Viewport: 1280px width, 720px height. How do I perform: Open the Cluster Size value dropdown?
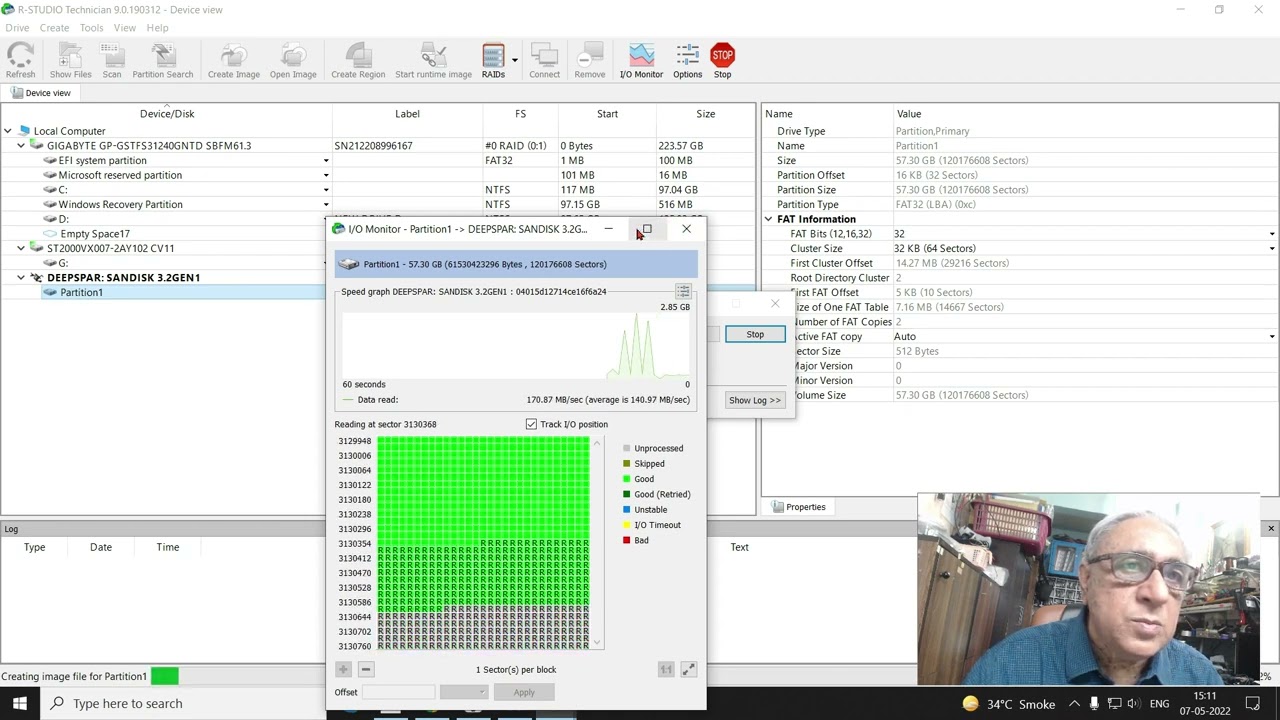click(x=1272, y=249)
